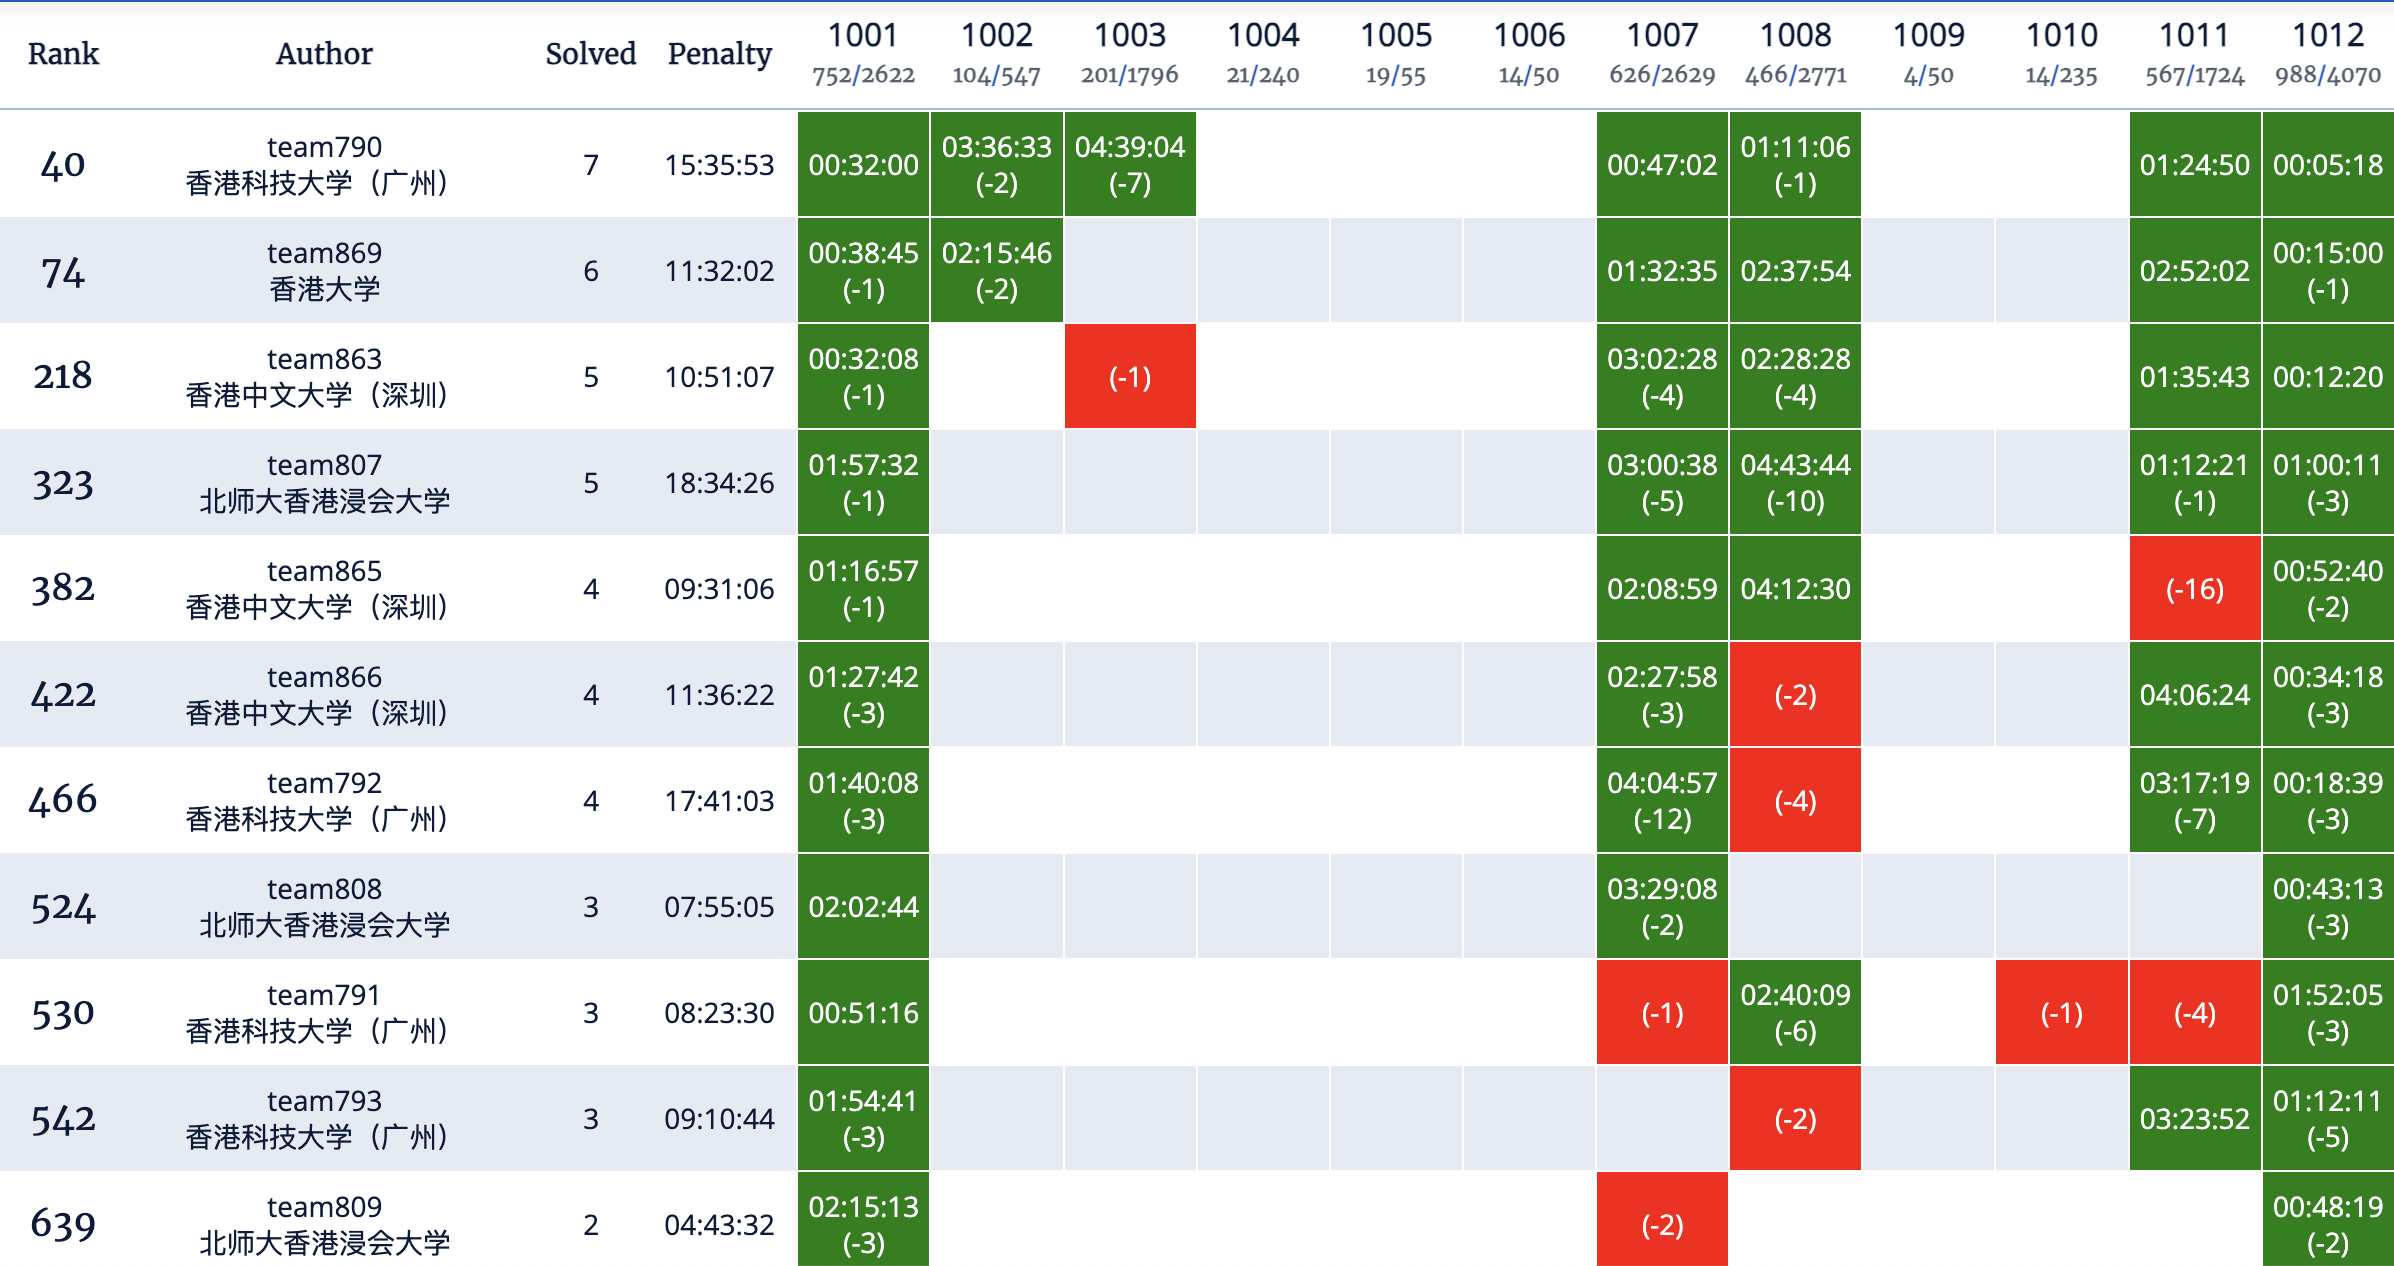This screenshot has height=1266, width=2394.
Task: Click the Author column header
Action: [324, 54]
